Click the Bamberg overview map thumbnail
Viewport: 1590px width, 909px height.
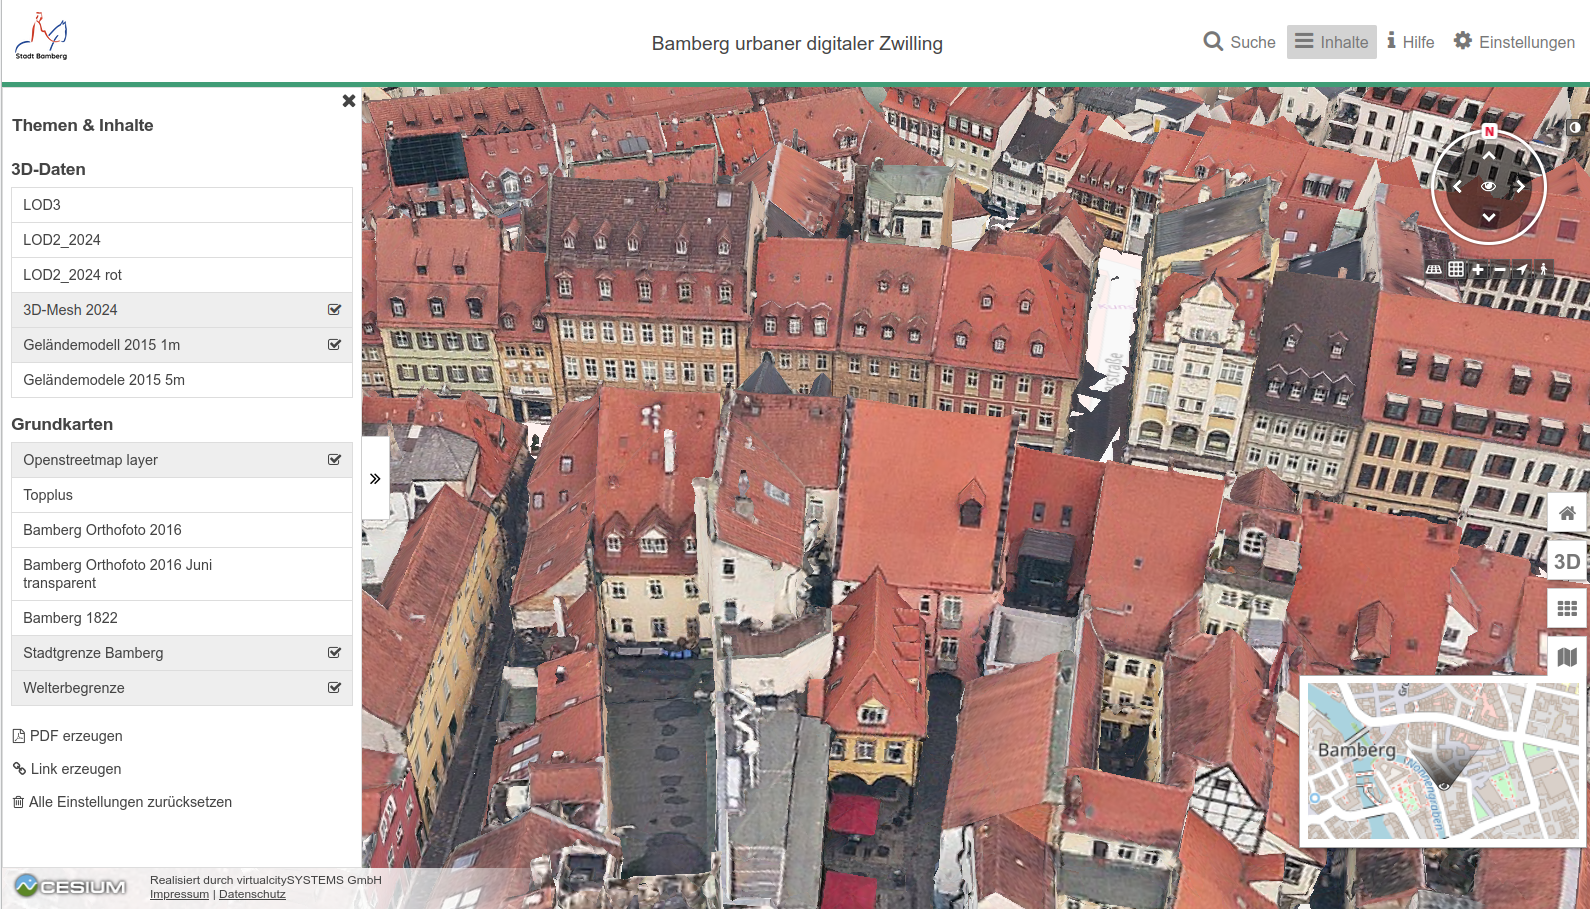[x=1442, y=761]
